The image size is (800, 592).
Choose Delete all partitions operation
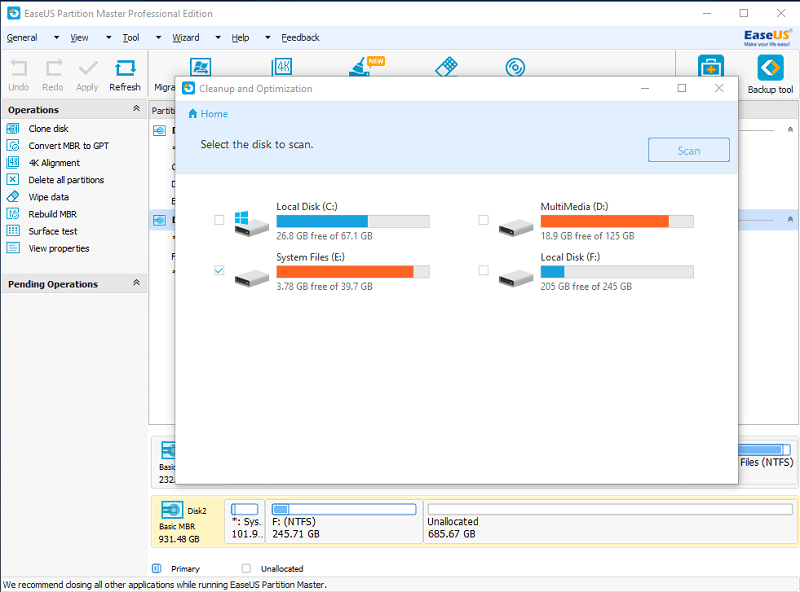click(66, 180)
